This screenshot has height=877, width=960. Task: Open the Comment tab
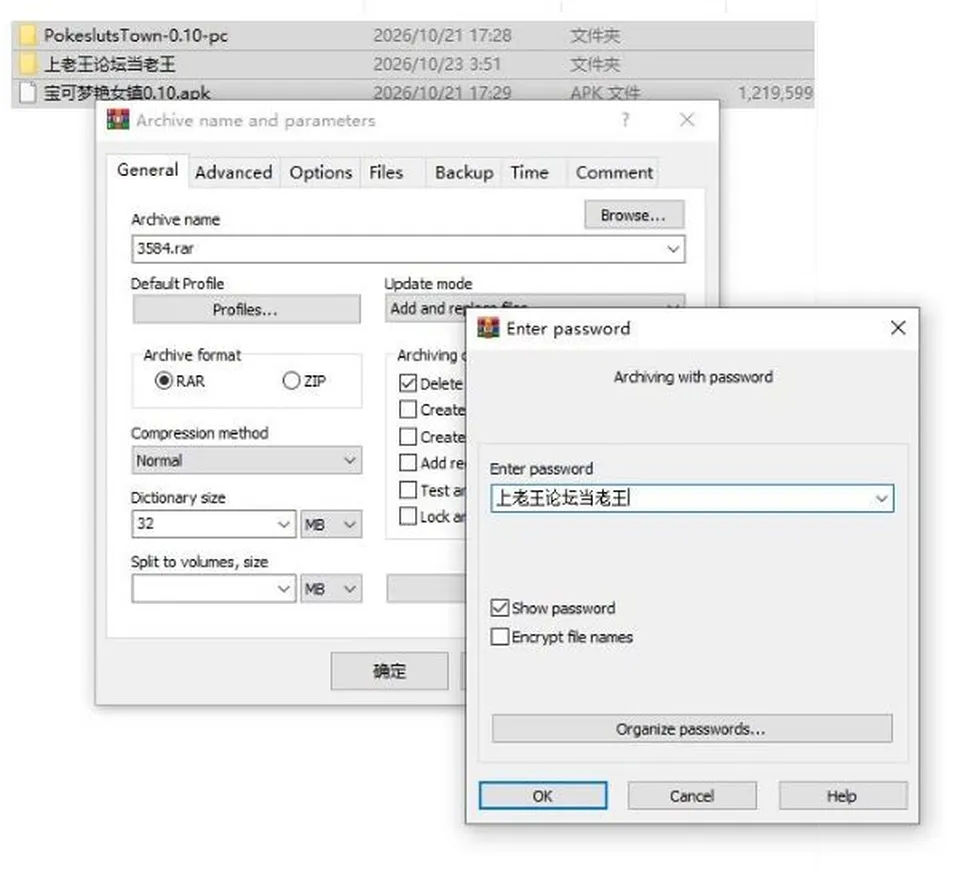point(614,173)
